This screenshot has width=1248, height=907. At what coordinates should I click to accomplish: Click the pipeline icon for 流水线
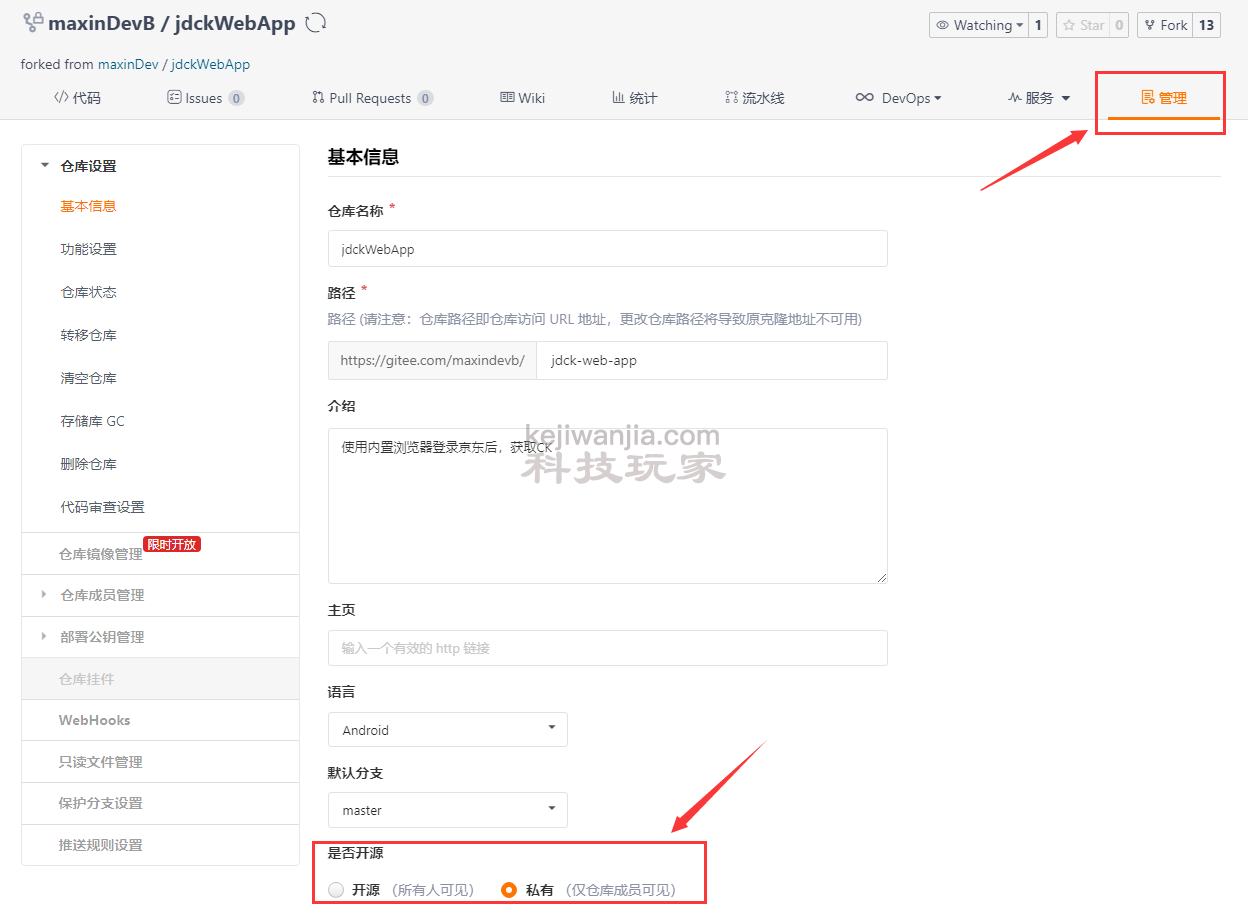click(731, 98)
